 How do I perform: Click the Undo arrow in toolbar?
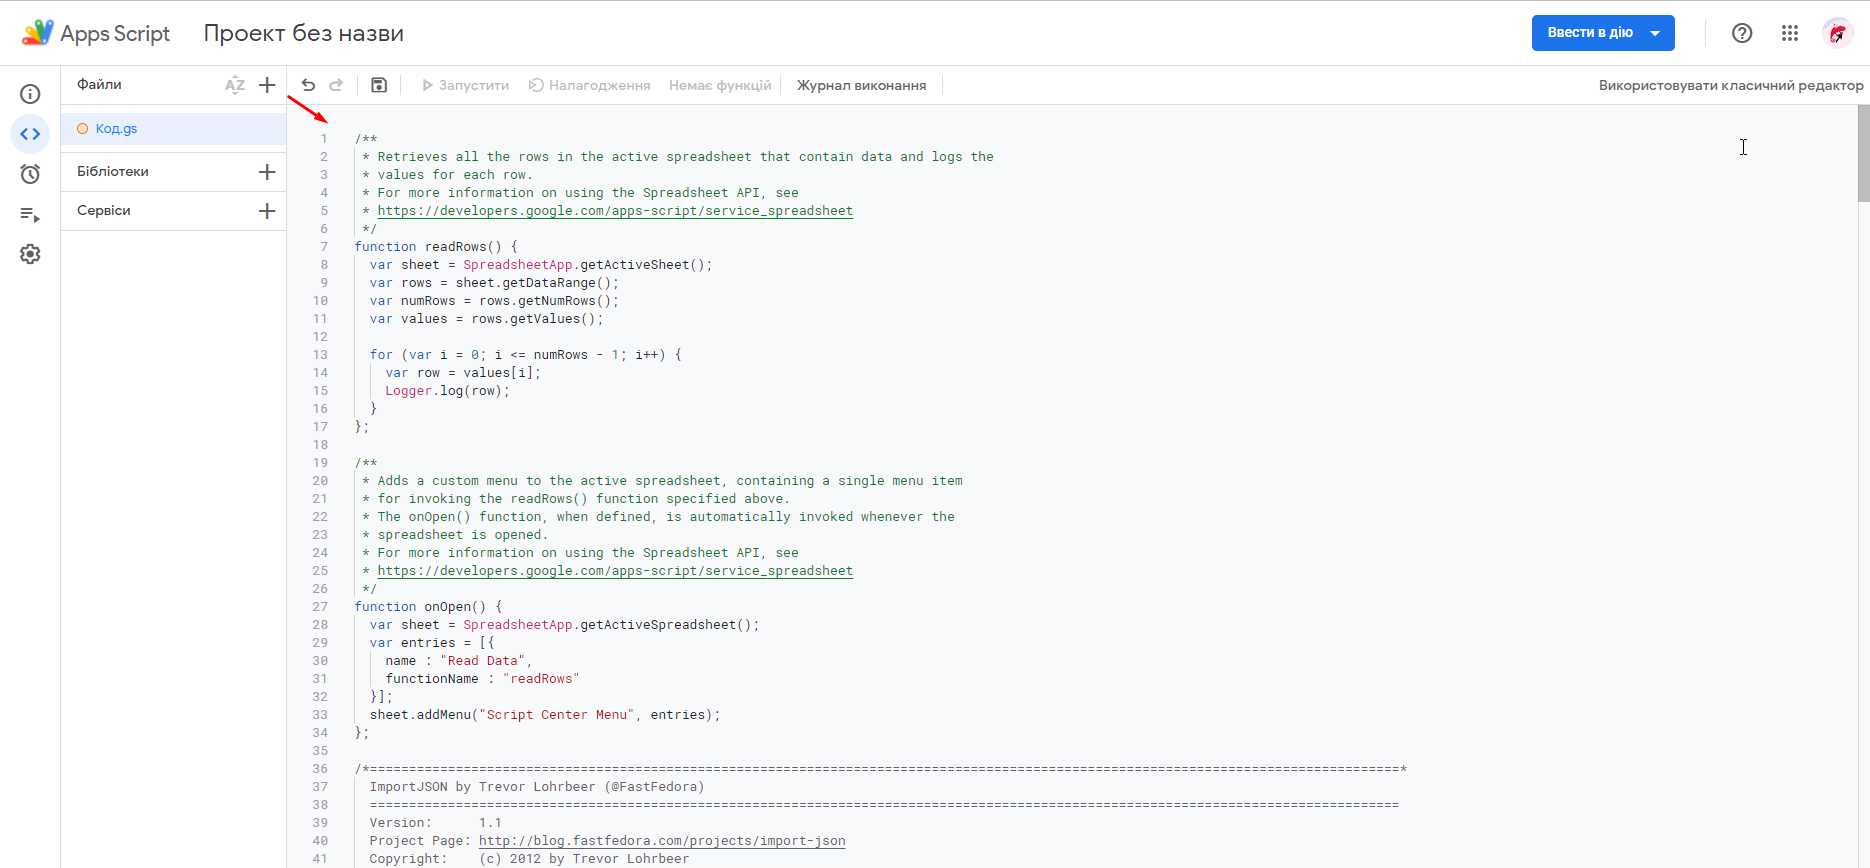point(308,85)
